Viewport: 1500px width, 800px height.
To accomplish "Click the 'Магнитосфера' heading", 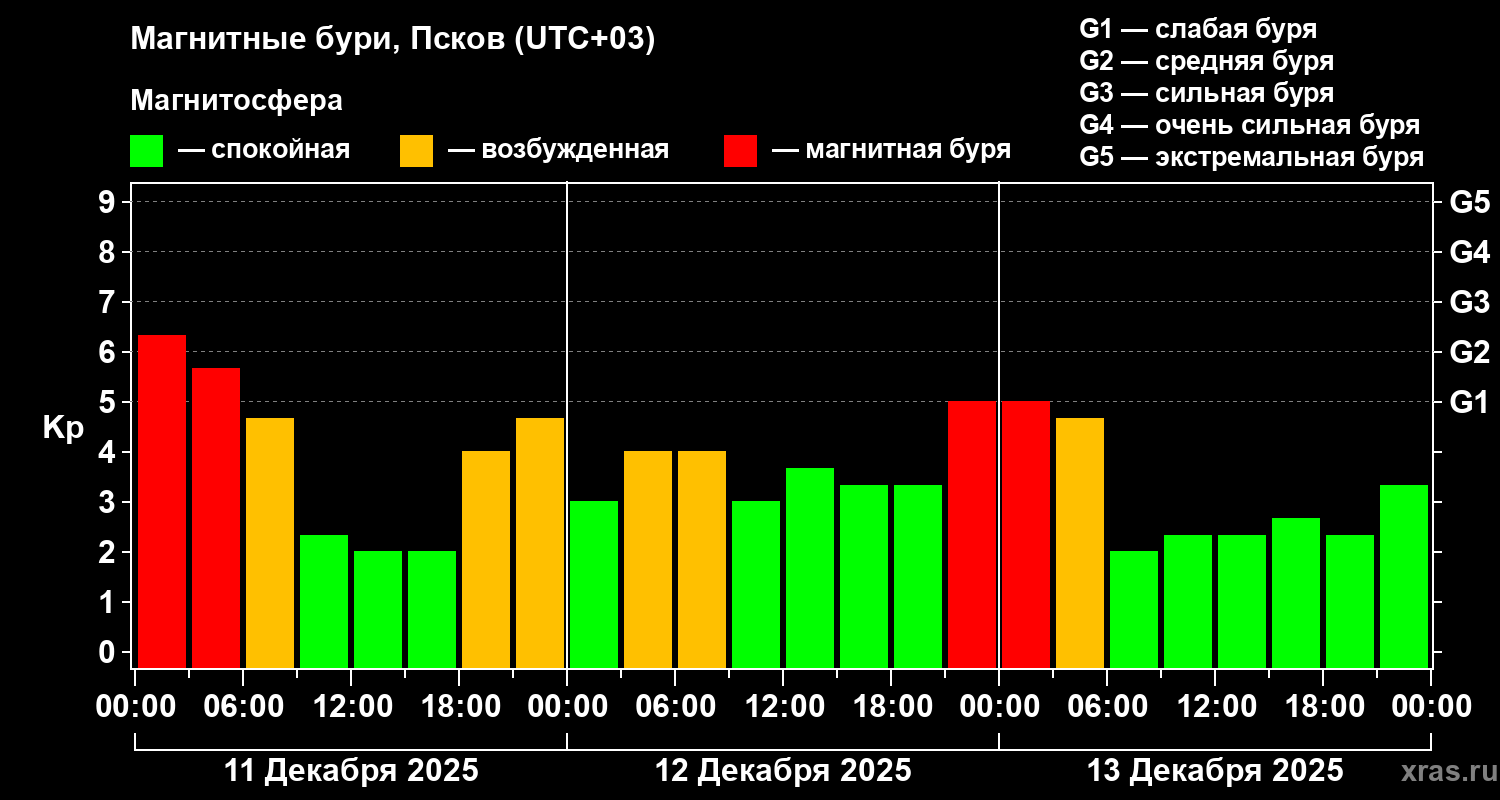I will (236, 101).
